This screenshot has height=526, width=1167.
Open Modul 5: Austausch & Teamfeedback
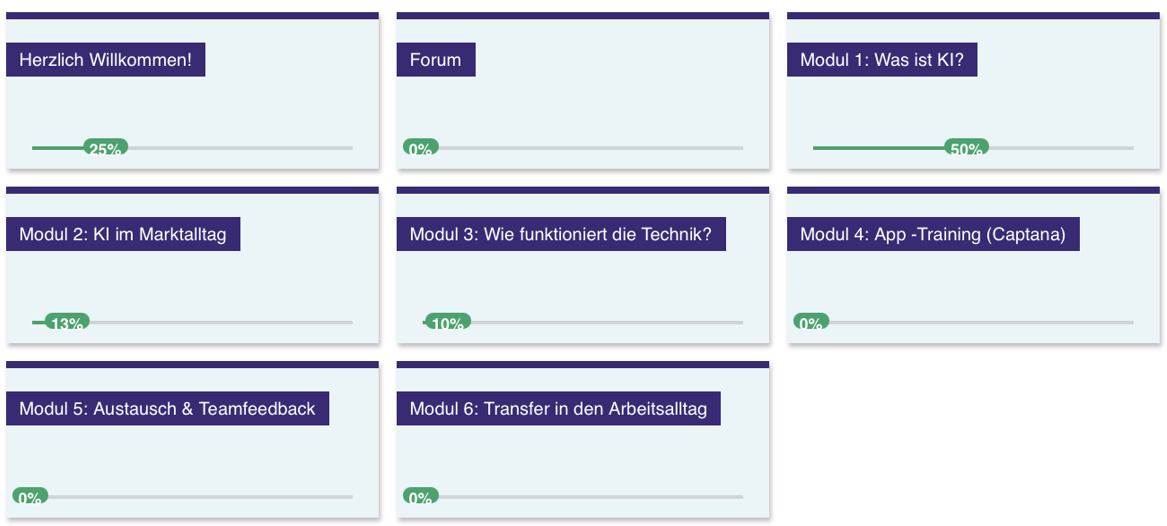(x=167, y=409)
